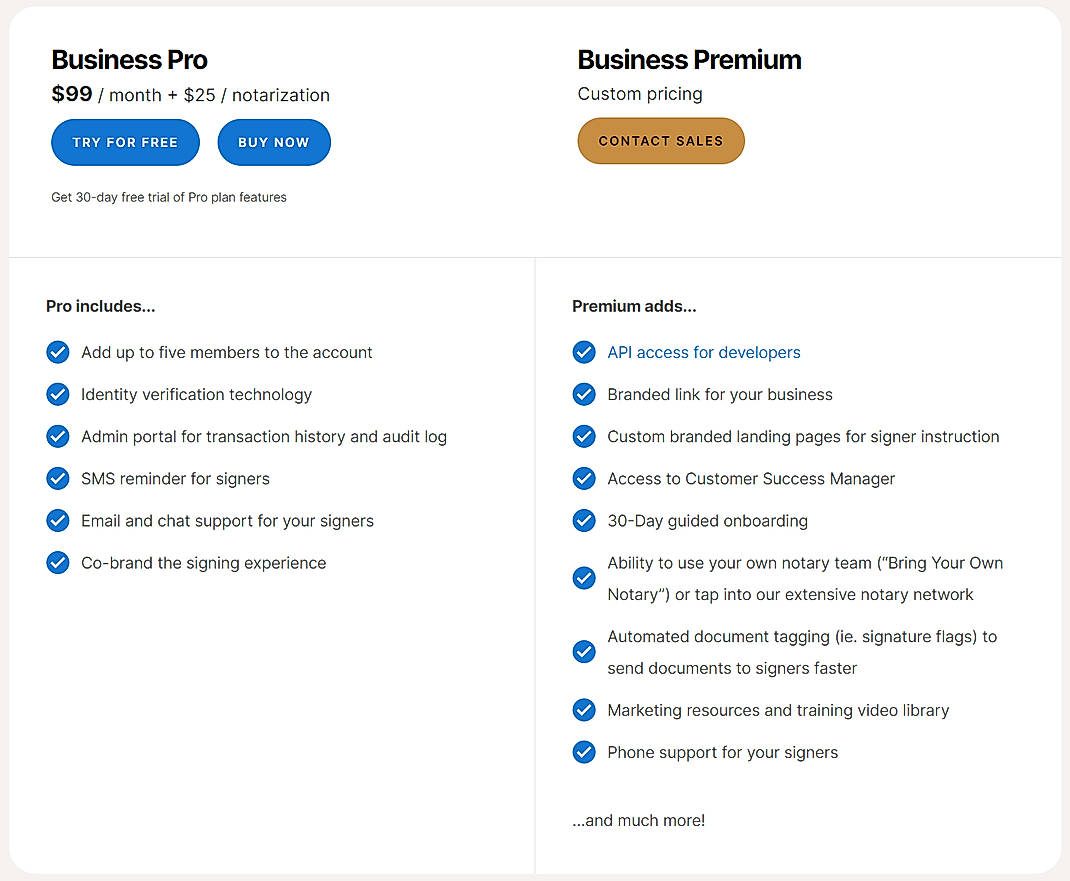Select the 'Business Premium' plan title
Viewport: 1070px width, 881px height.
tap(688, 60)
